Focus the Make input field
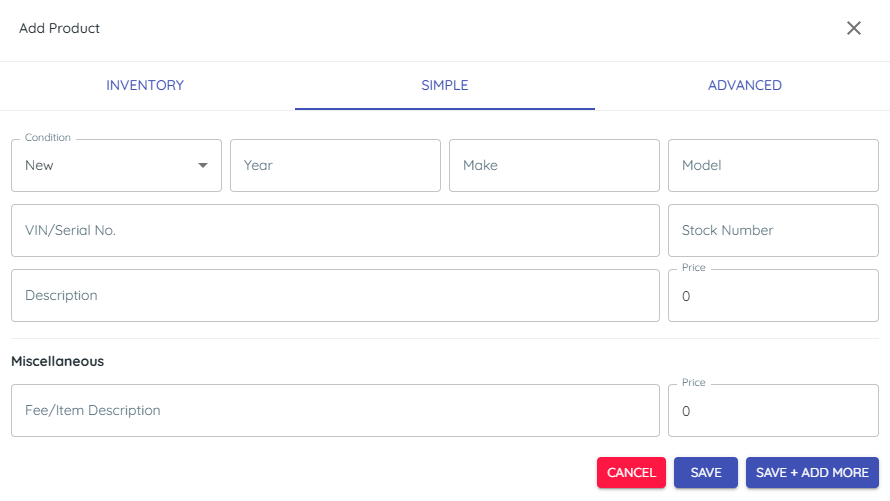Screen dimensions: 890x501 [555, 165]
